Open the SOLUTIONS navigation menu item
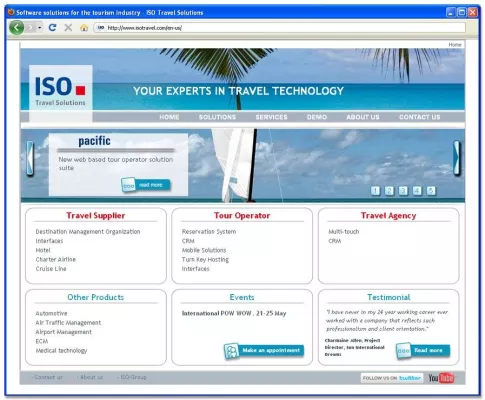 [x=217, y=117]
